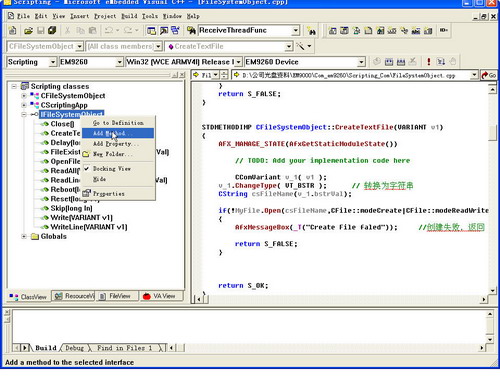Switch to the Debug output tab
This screenshot has width=500, height=376.
point(74,348)
